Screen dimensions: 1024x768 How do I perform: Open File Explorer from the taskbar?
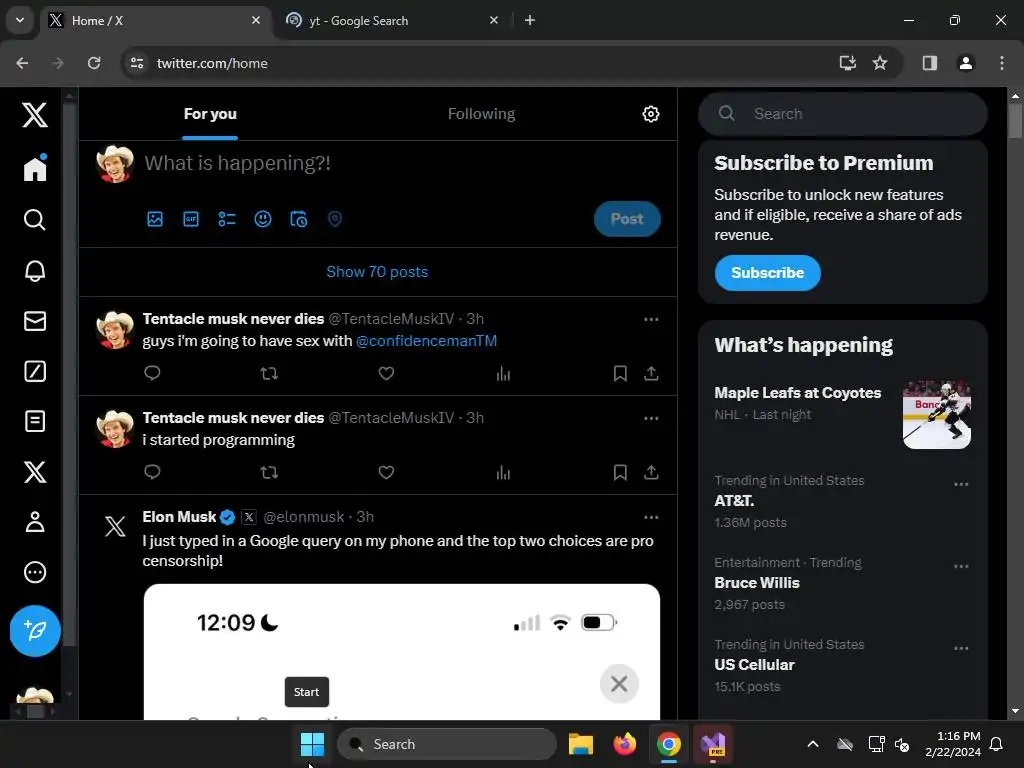(x=581, y=744)
